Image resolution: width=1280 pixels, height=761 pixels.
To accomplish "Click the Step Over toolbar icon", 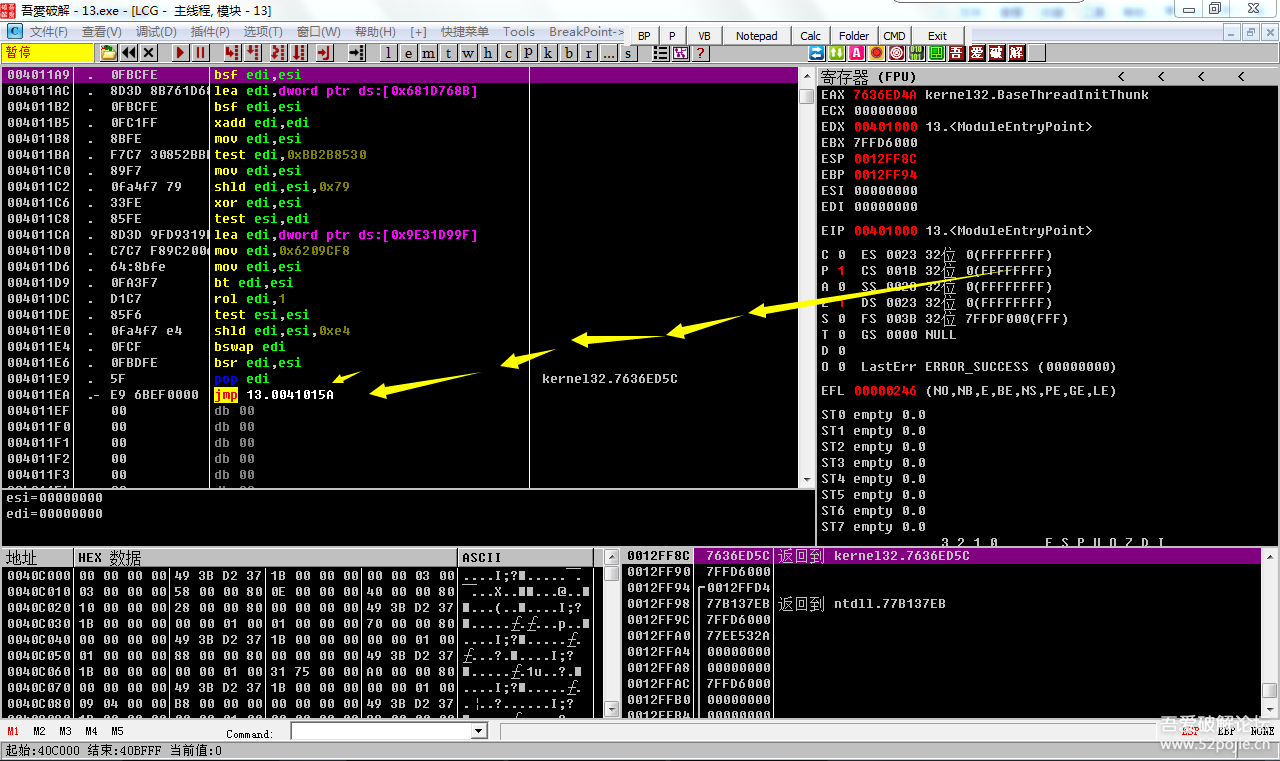I will coord(252,53).
